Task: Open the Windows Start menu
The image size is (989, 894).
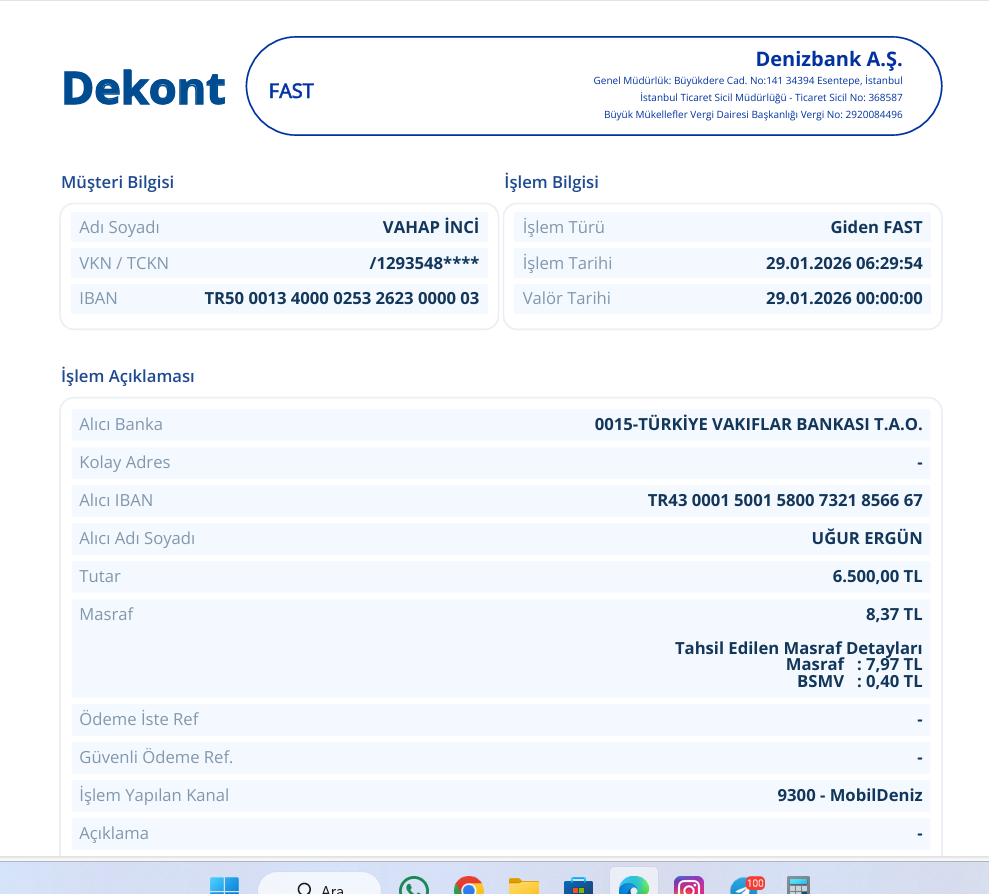Action: (x=224, y=886)
